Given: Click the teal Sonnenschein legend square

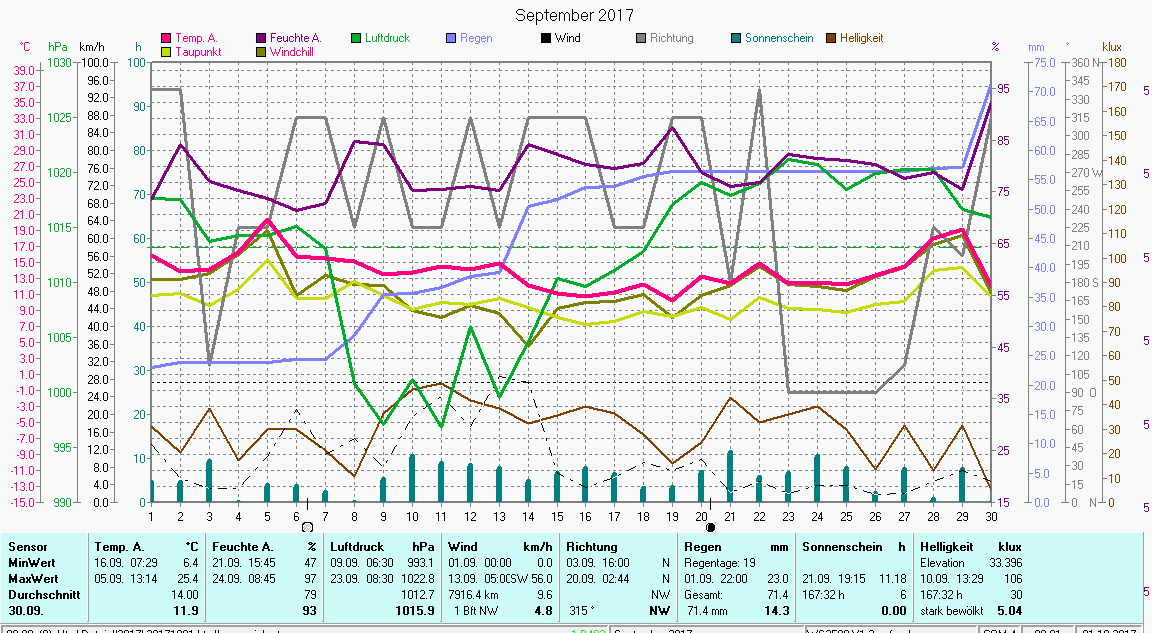Looking at the screenshot, I should pyautogui.click(x=736, y=39).
